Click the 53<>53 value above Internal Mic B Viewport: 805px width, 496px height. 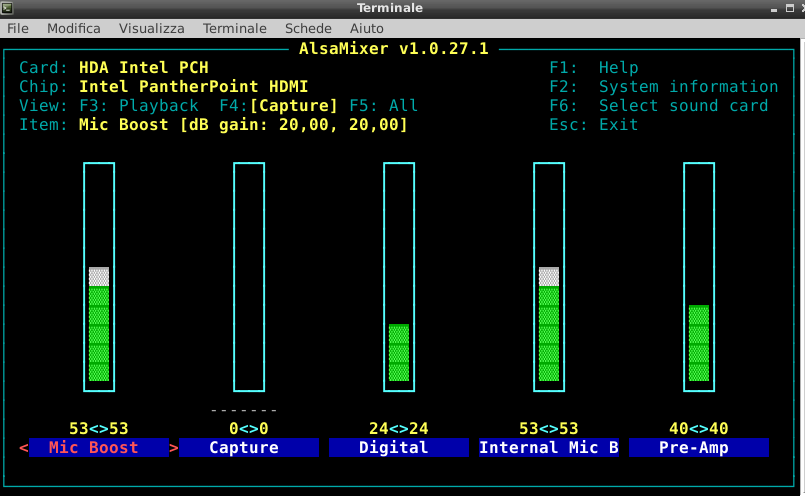[549, 428]
